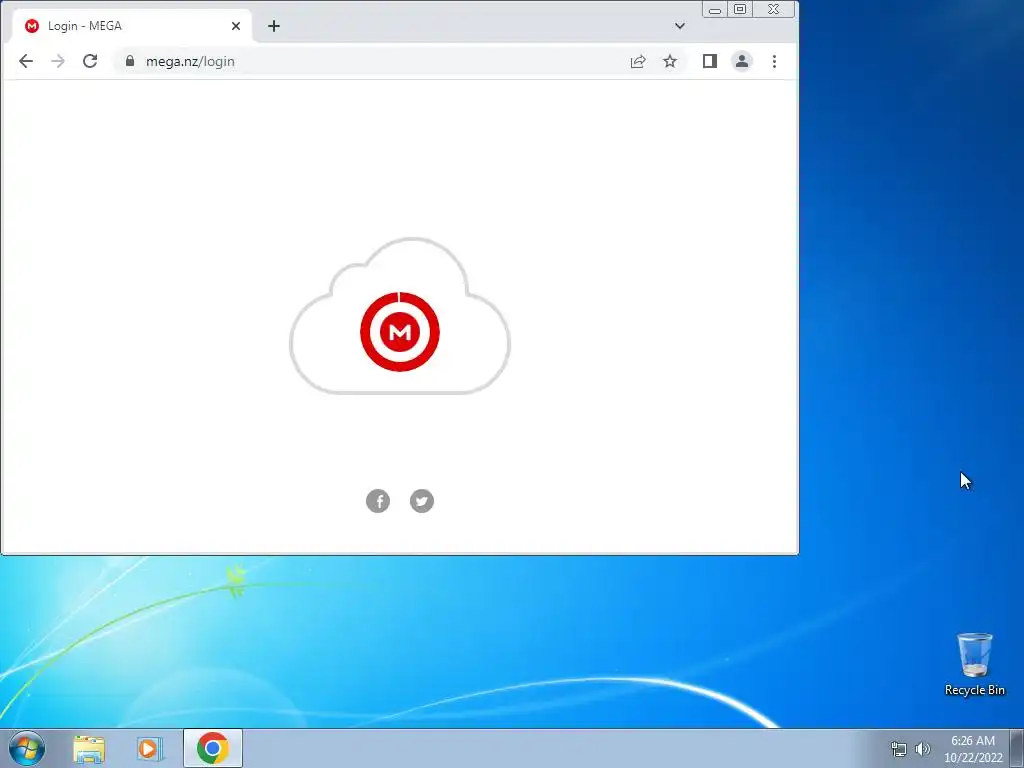This screenshot has width=1024, height=768.
Task: Open the Chrome profile avatar menu
Action: (x=742, y=61)
